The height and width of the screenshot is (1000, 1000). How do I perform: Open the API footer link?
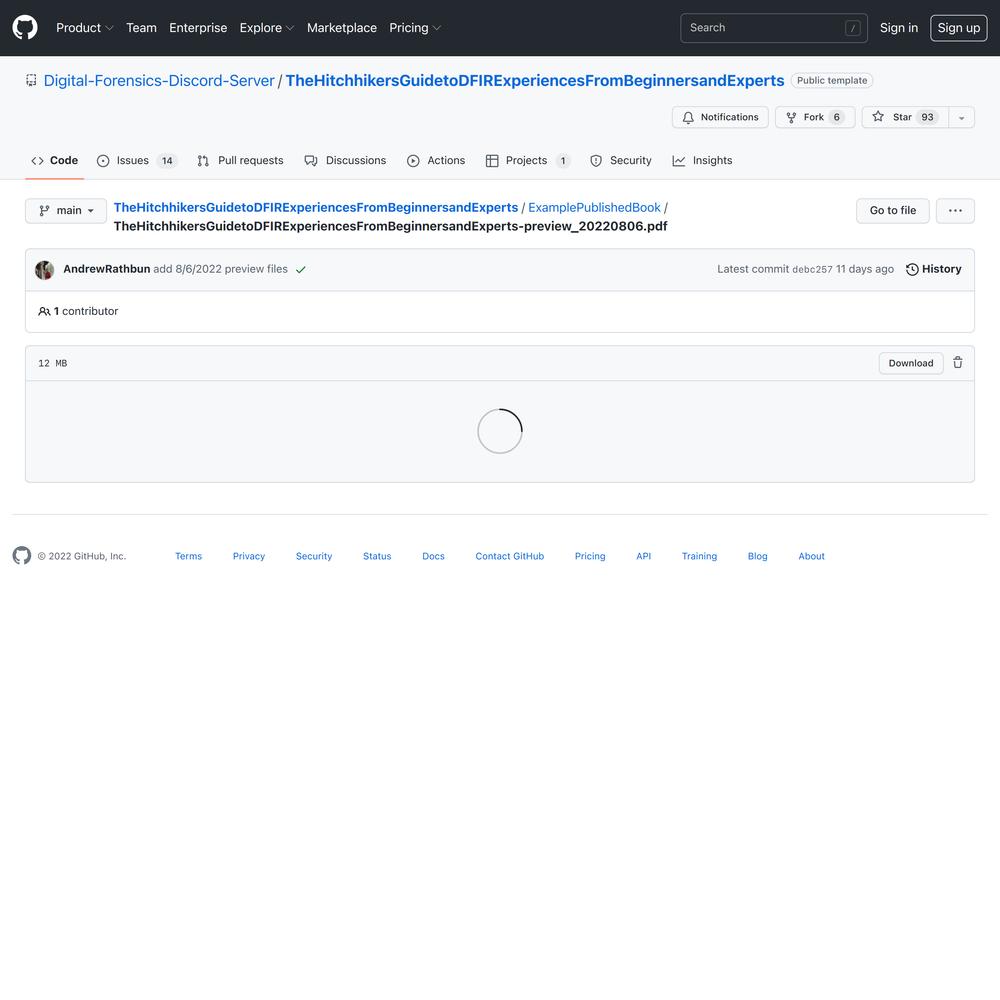tap(643, 556)
